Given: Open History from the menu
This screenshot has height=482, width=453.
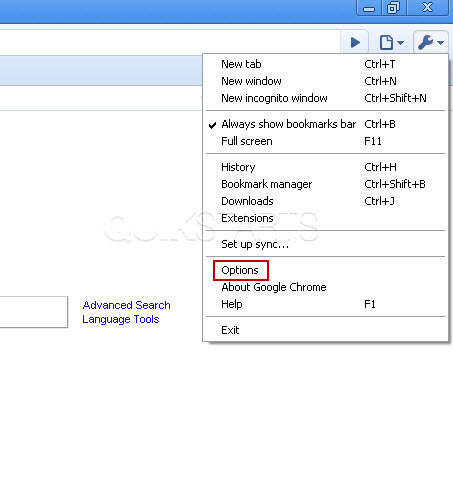Looking at the screenshot, I should coord(325,167).
